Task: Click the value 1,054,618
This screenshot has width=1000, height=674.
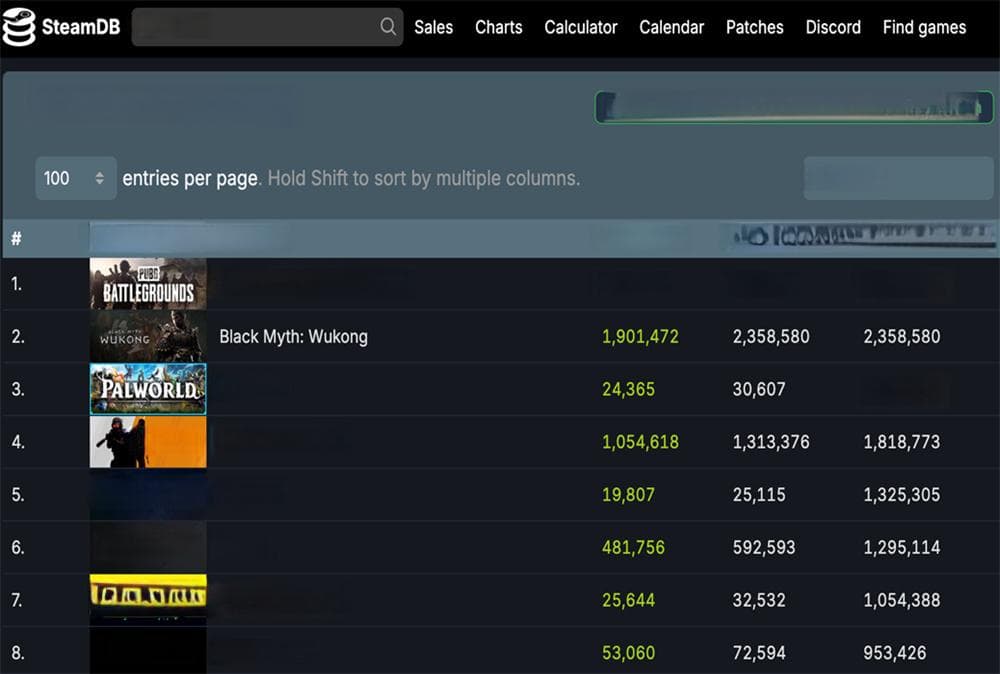Action: (640, 442)
